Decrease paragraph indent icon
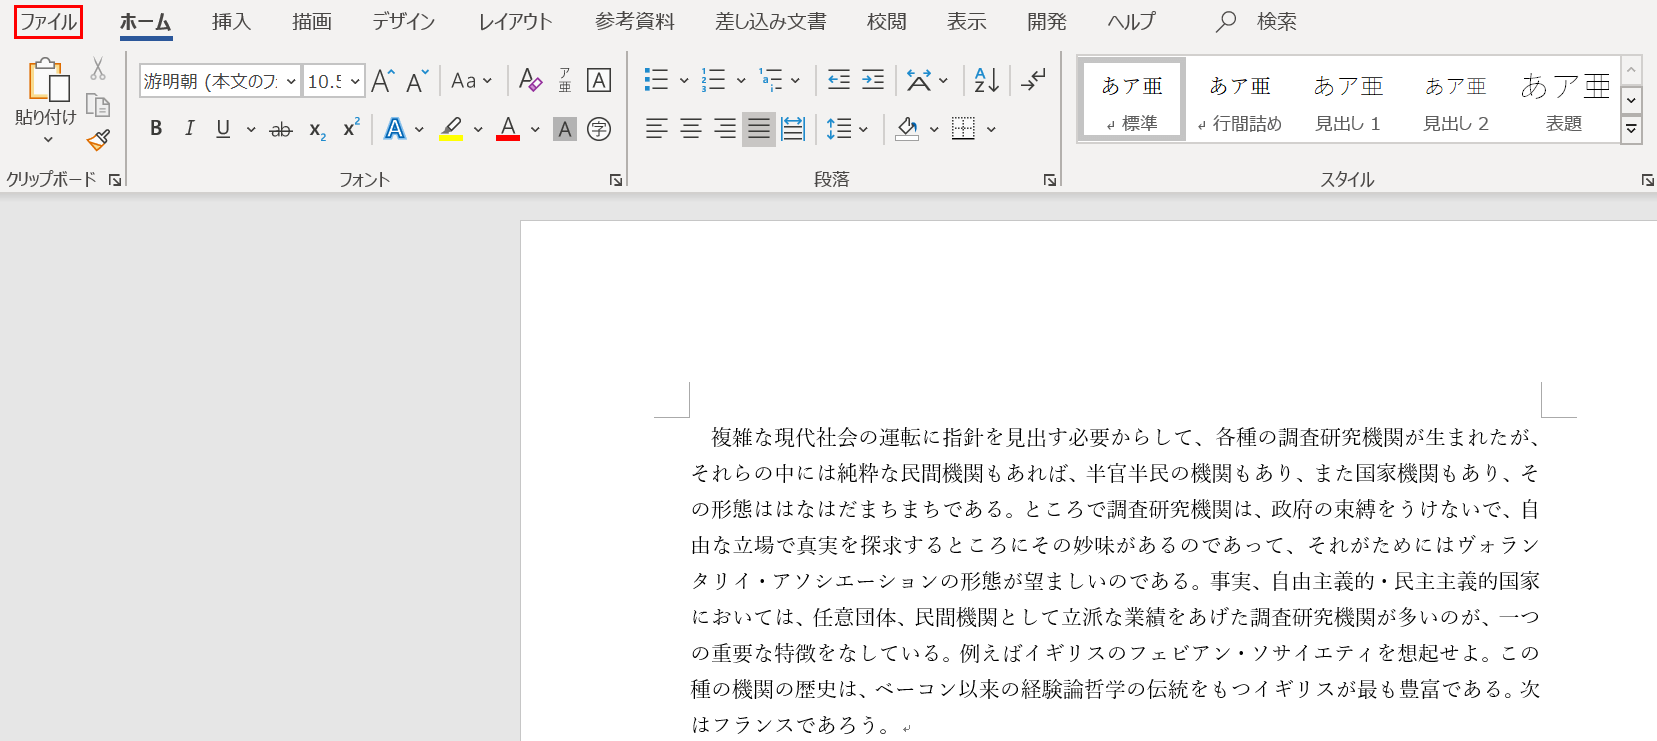This screenshot has height=741, width=1657. [839, 81]
